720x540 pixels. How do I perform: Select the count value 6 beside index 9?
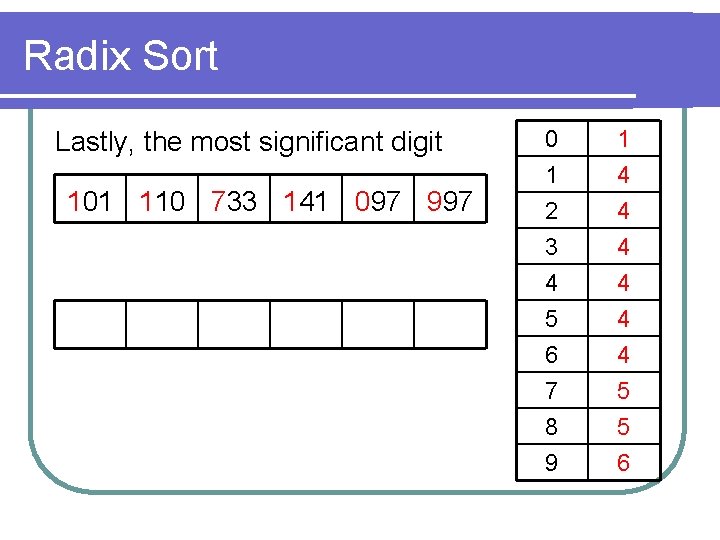tap(624, 462)
